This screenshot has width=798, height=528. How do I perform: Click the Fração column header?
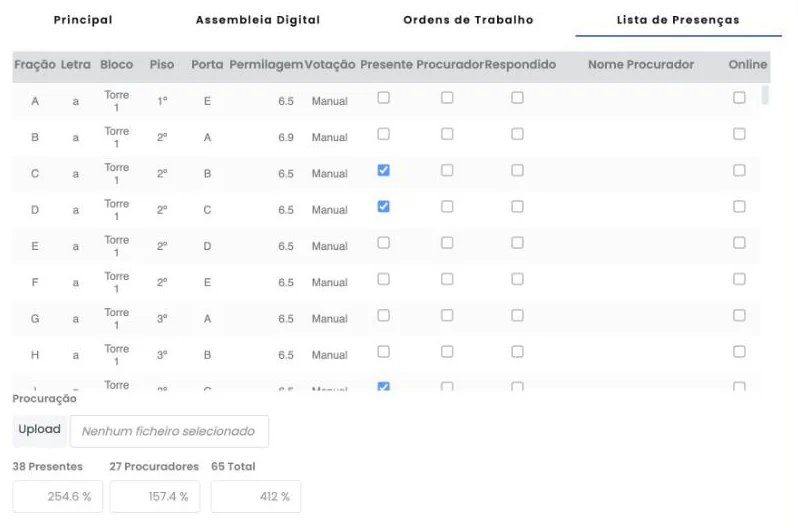point(35,65)
